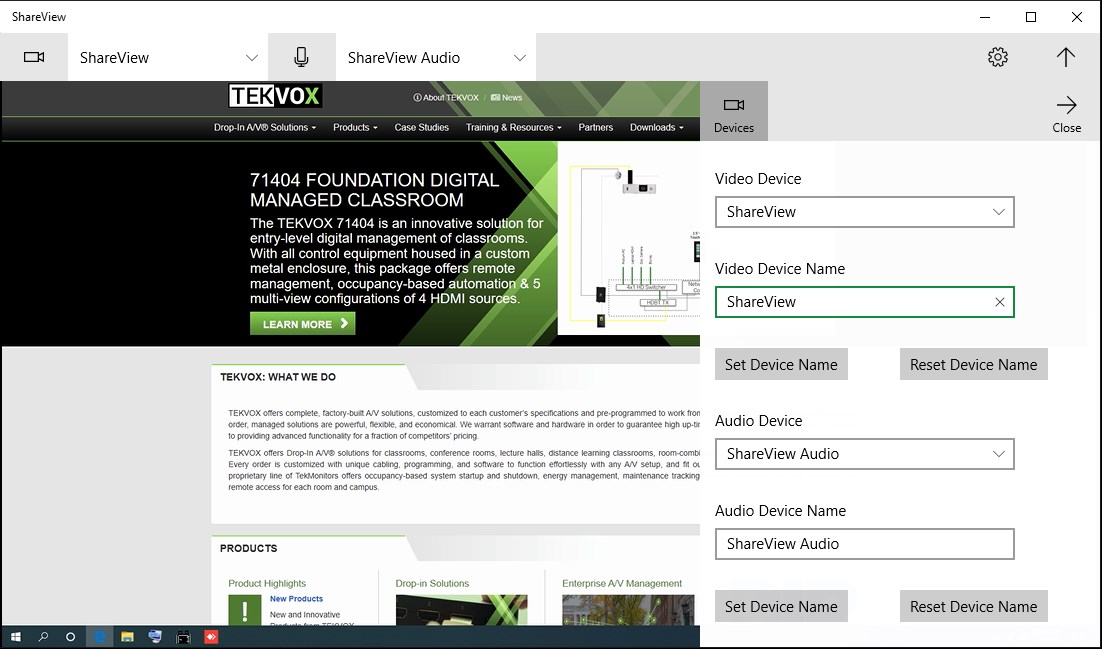Open File Explorer from the taskbar

[x=127, y=637]
